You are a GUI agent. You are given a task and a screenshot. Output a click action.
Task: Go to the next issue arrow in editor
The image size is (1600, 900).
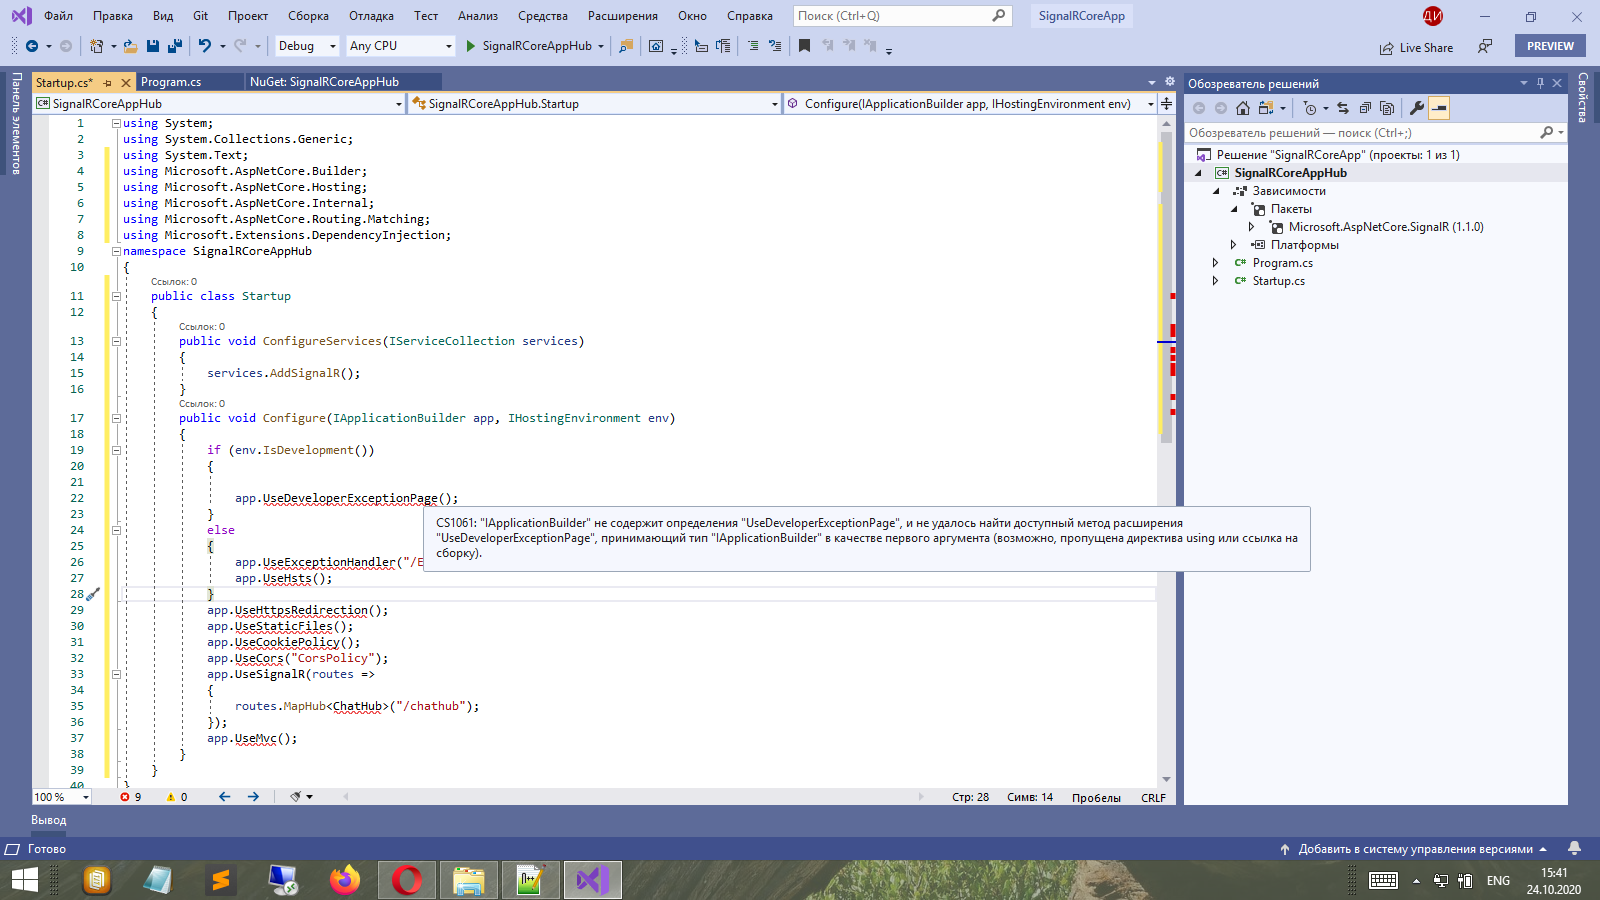tap(253, 797)
